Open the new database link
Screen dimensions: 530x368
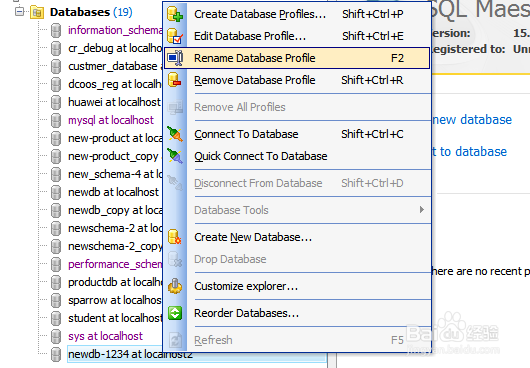tap(472, 120)
